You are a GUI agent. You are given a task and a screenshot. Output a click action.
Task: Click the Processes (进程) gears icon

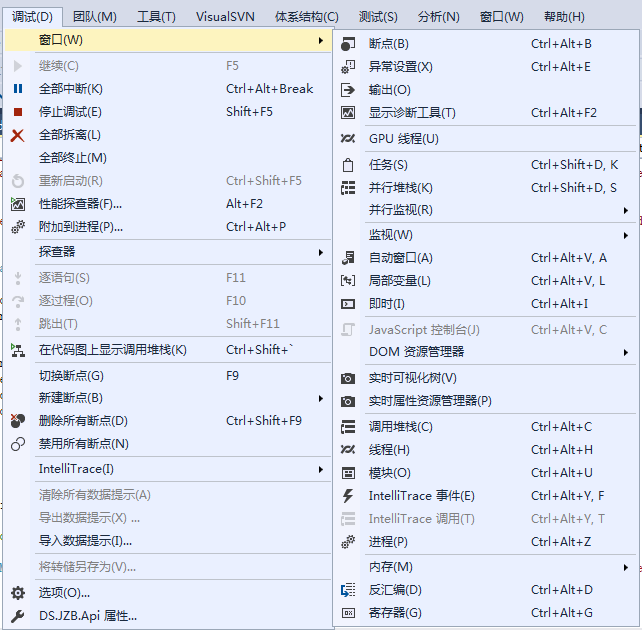[348, 542]
